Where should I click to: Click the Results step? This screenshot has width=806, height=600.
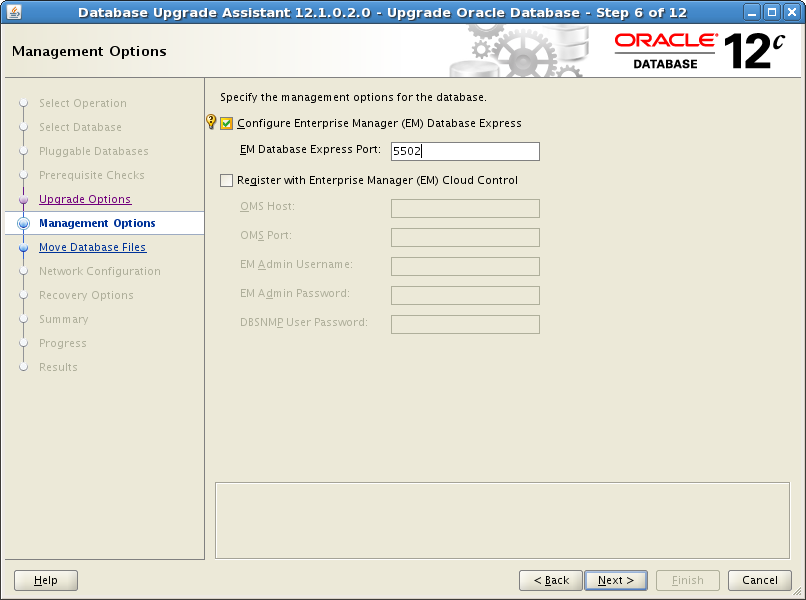click(x=58, y=367)
